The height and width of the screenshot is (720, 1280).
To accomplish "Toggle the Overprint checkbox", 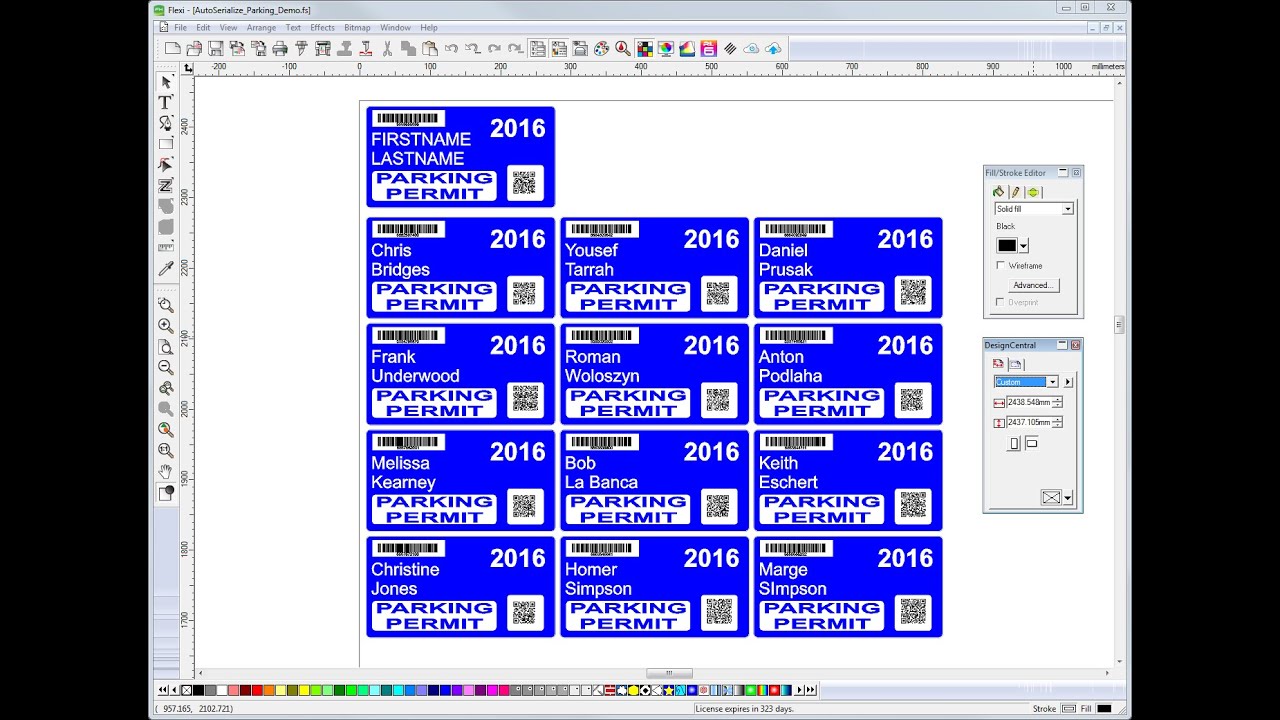I will point(1001,302).
